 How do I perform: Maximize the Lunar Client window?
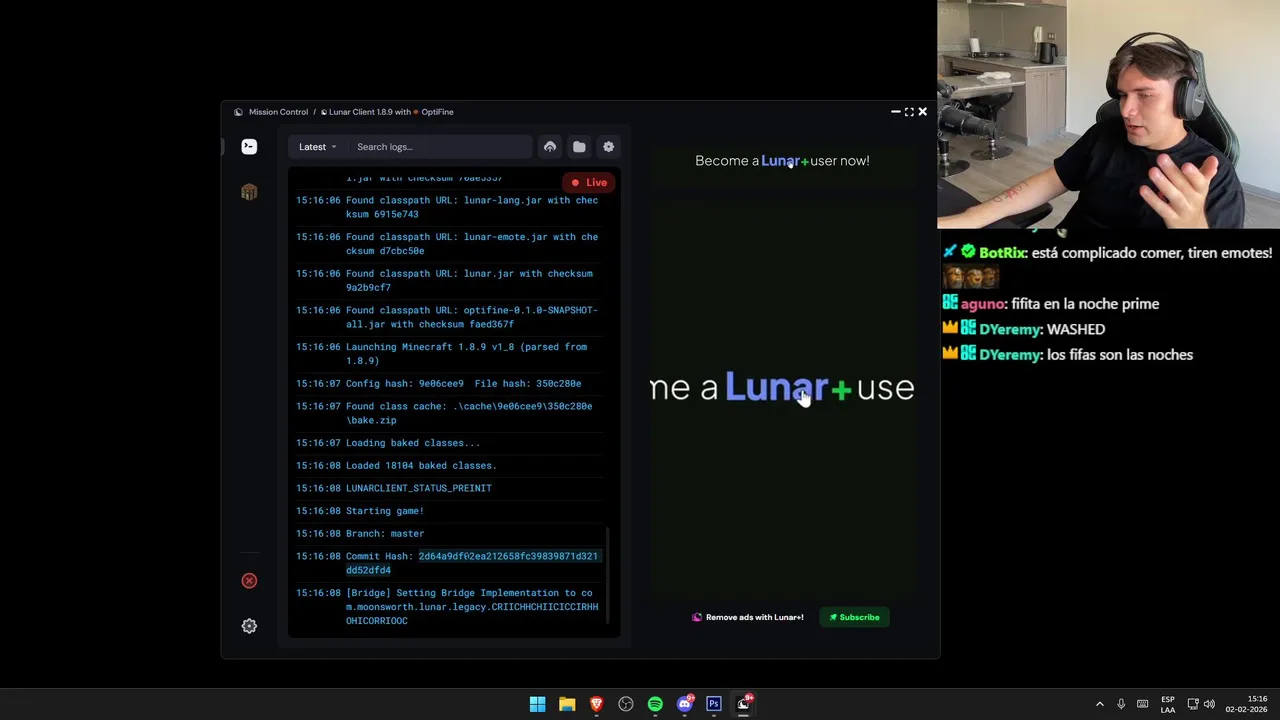[909, 112]
